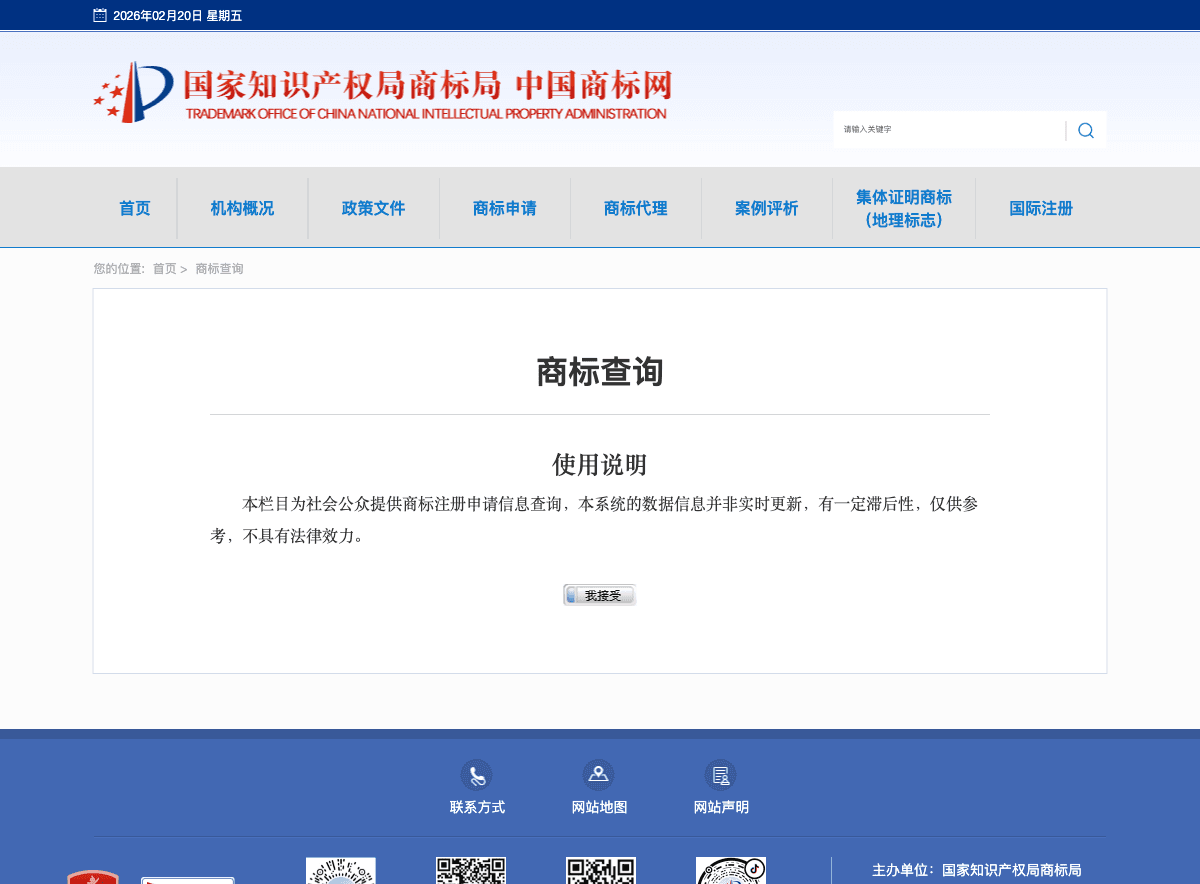Image resolution: width=1200 pixels, height=884 pixels.
Task: Open the Douyin QR code icon
Action: (x=731, y=870)
